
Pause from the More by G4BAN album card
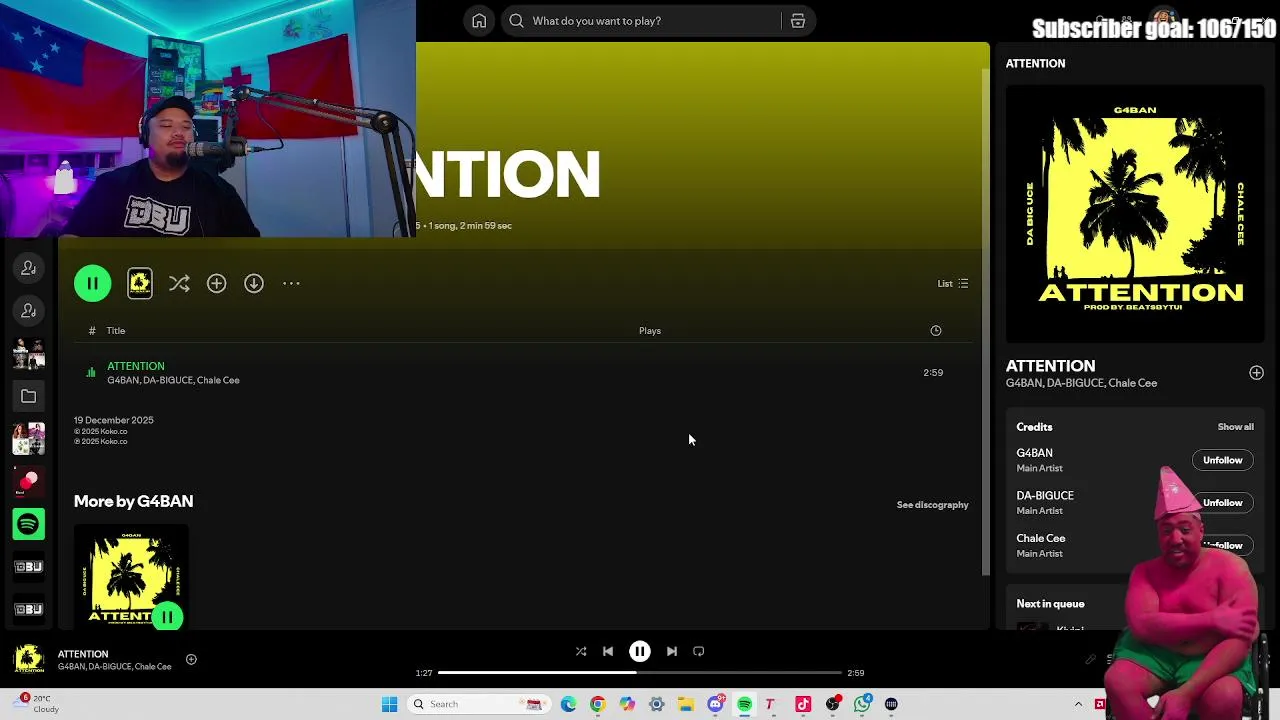coord(168,617)
